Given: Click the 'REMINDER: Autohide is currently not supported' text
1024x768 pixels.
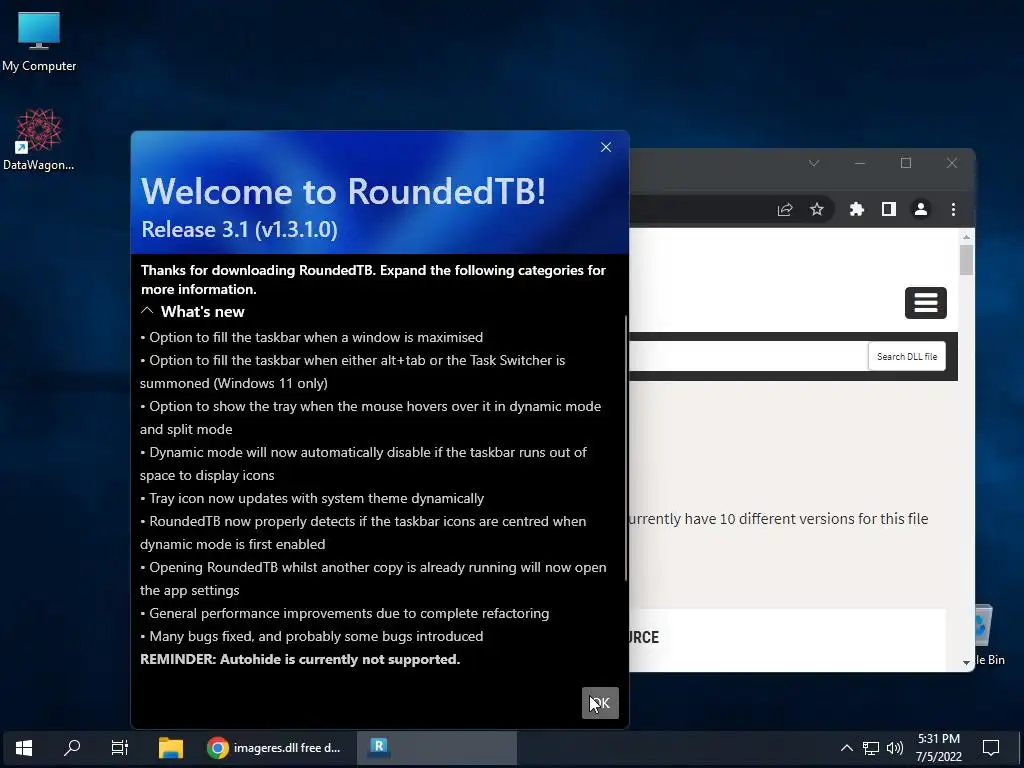Looking at the screenshot, I should click(x=300, y=660).
